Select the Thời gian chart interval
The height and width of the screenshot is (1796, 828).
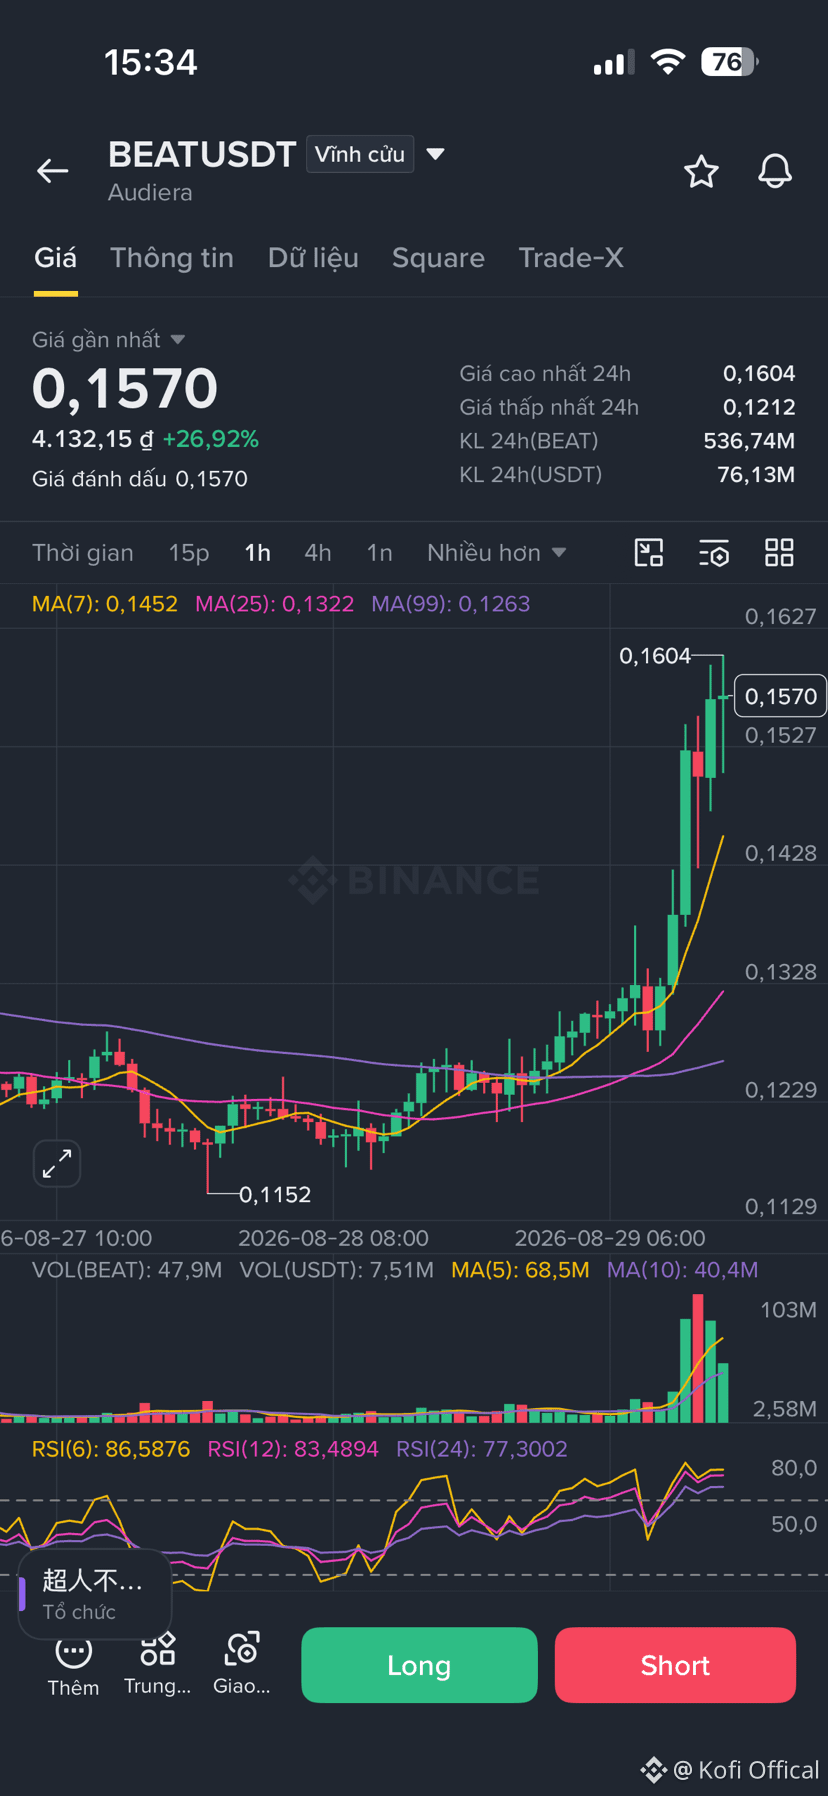point(83,553)
